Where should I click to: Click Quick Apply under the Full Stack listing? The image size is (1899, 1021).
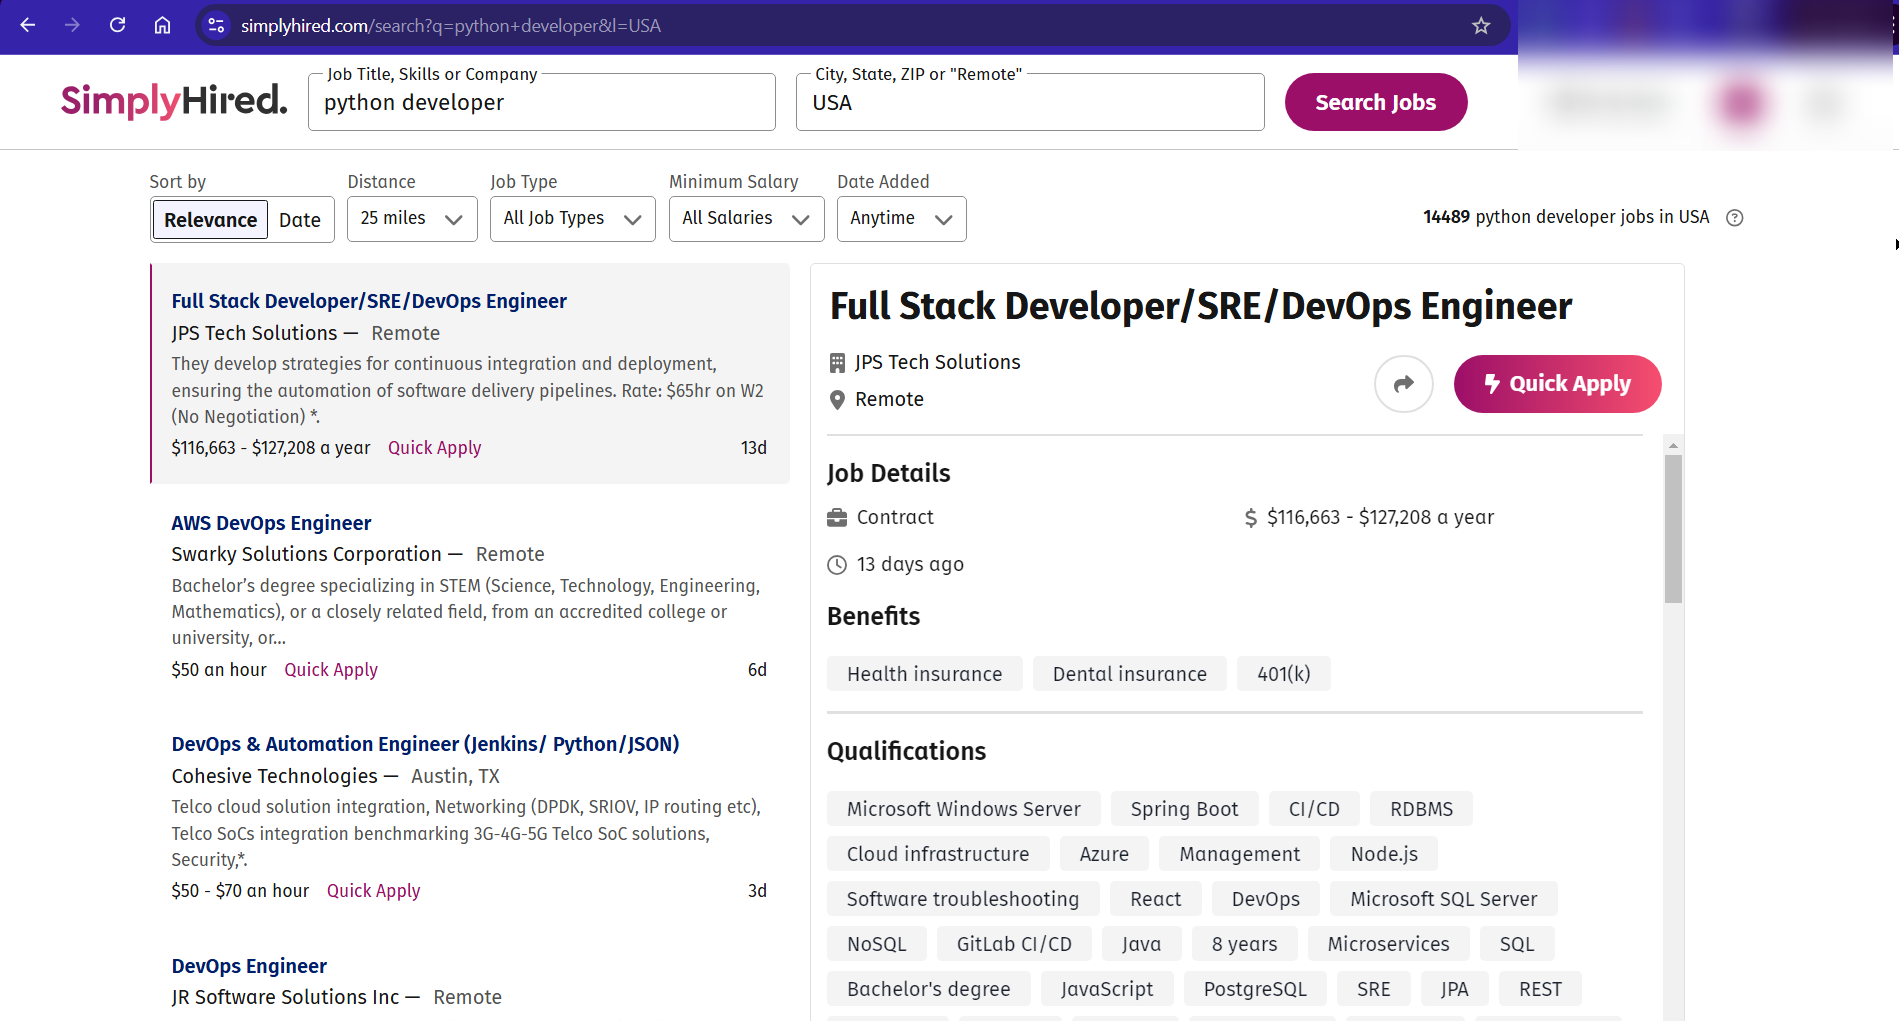434,447
